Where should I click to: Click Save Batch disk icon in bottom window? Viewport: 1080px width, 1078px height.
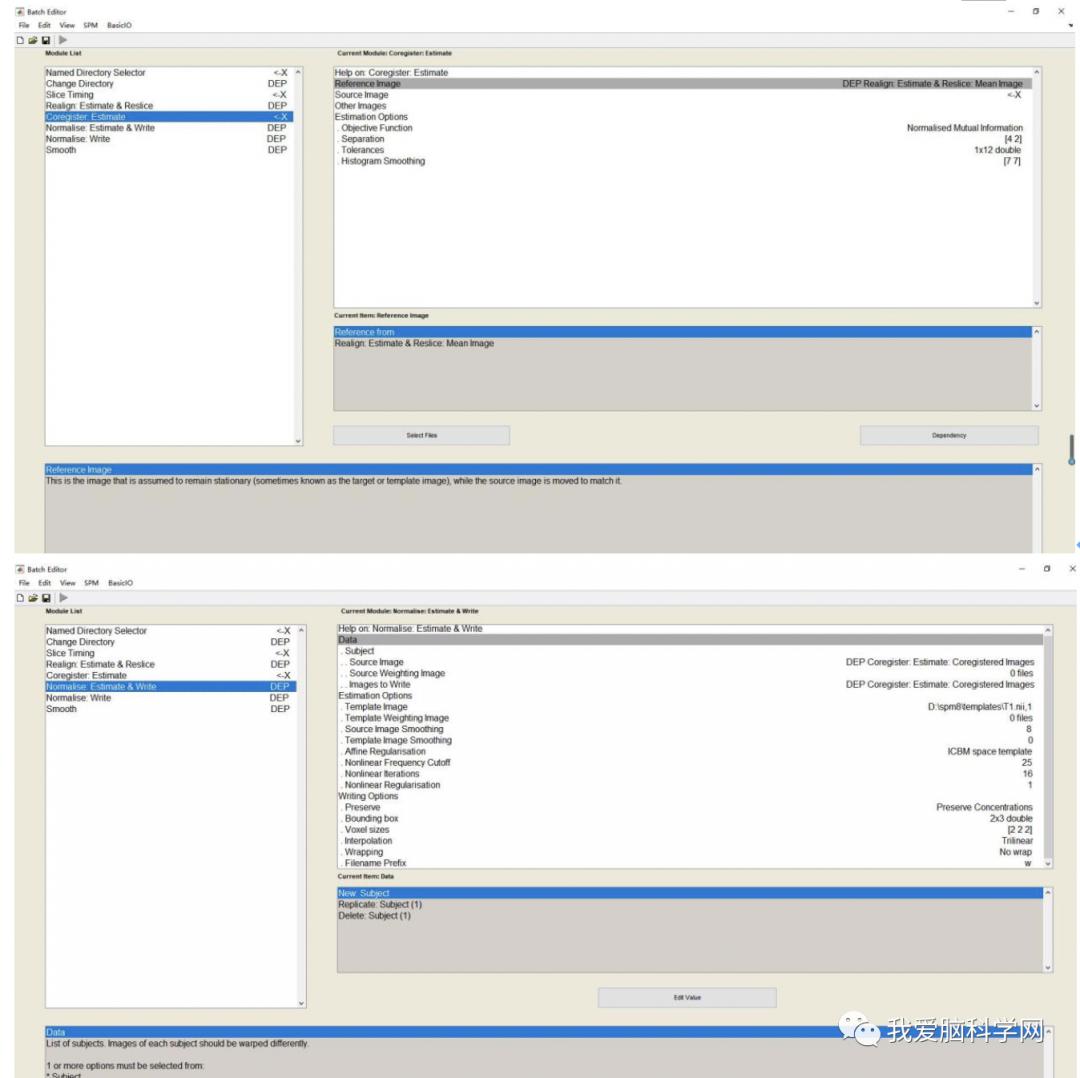[x=45, y=598]
